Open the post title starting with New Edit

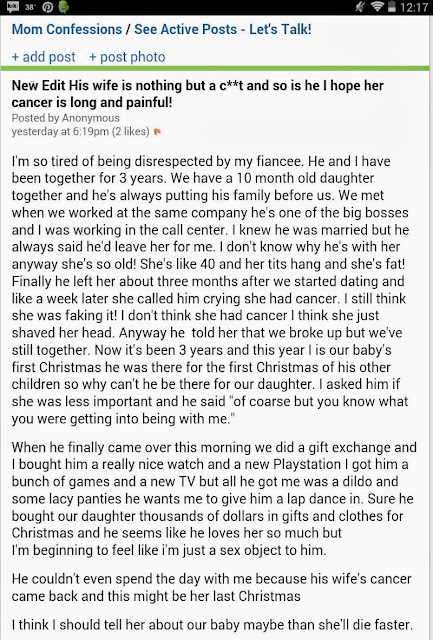click(x=198, y=94)
